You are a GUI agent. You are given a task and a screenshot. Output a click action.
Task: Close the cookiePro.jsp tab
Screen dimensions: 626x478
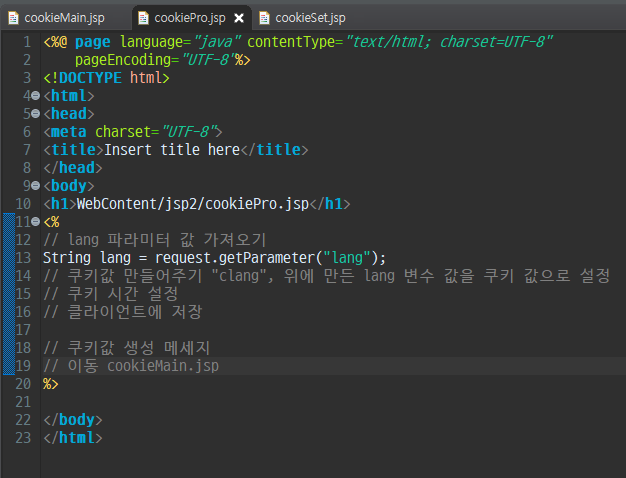tap(239, 18)
